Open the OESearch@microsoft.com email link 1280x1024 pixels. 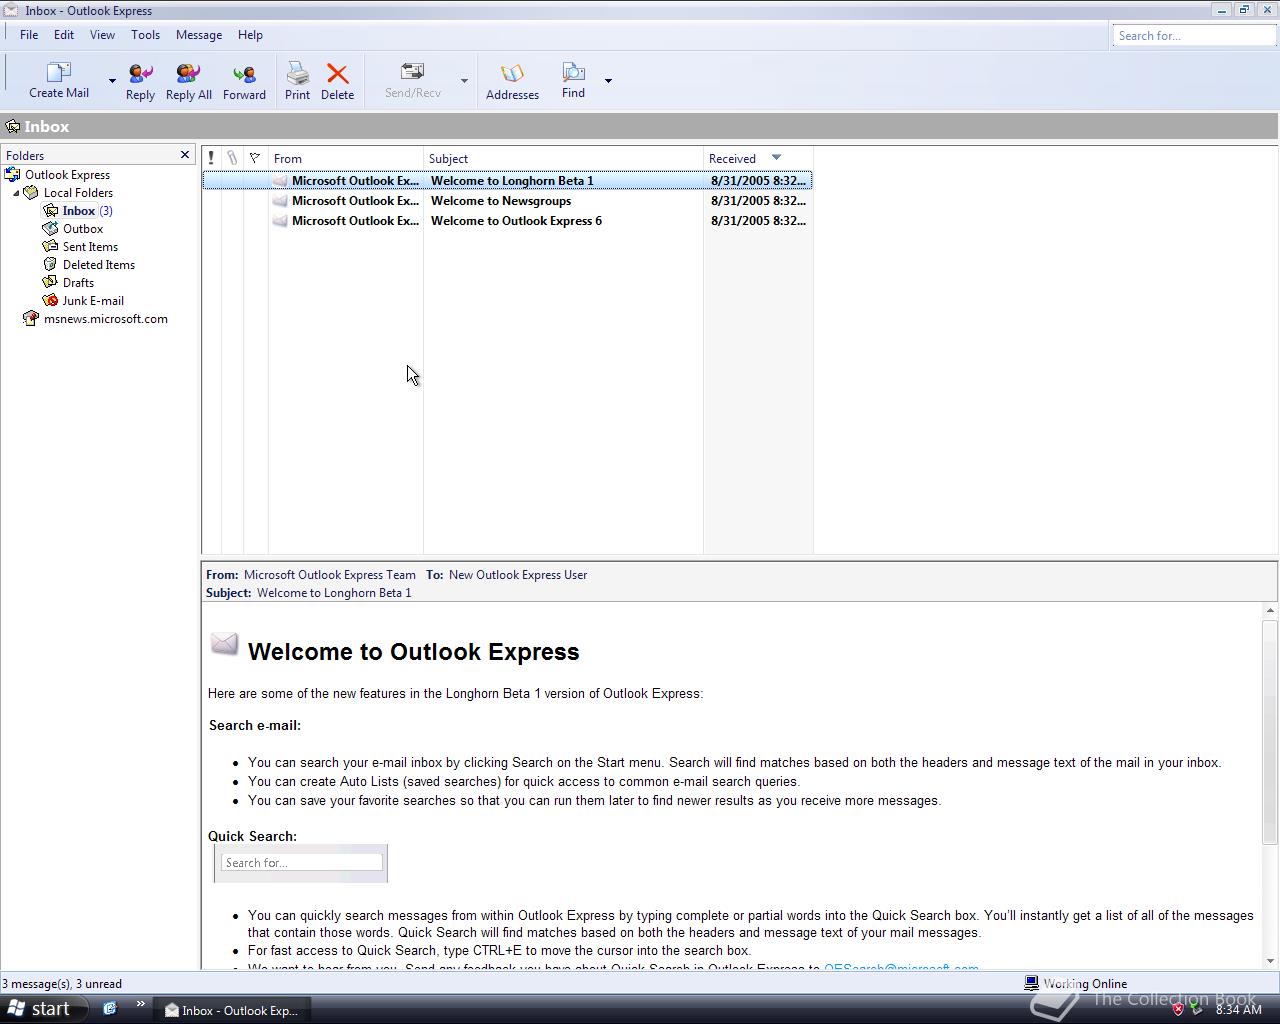(901, 968)
